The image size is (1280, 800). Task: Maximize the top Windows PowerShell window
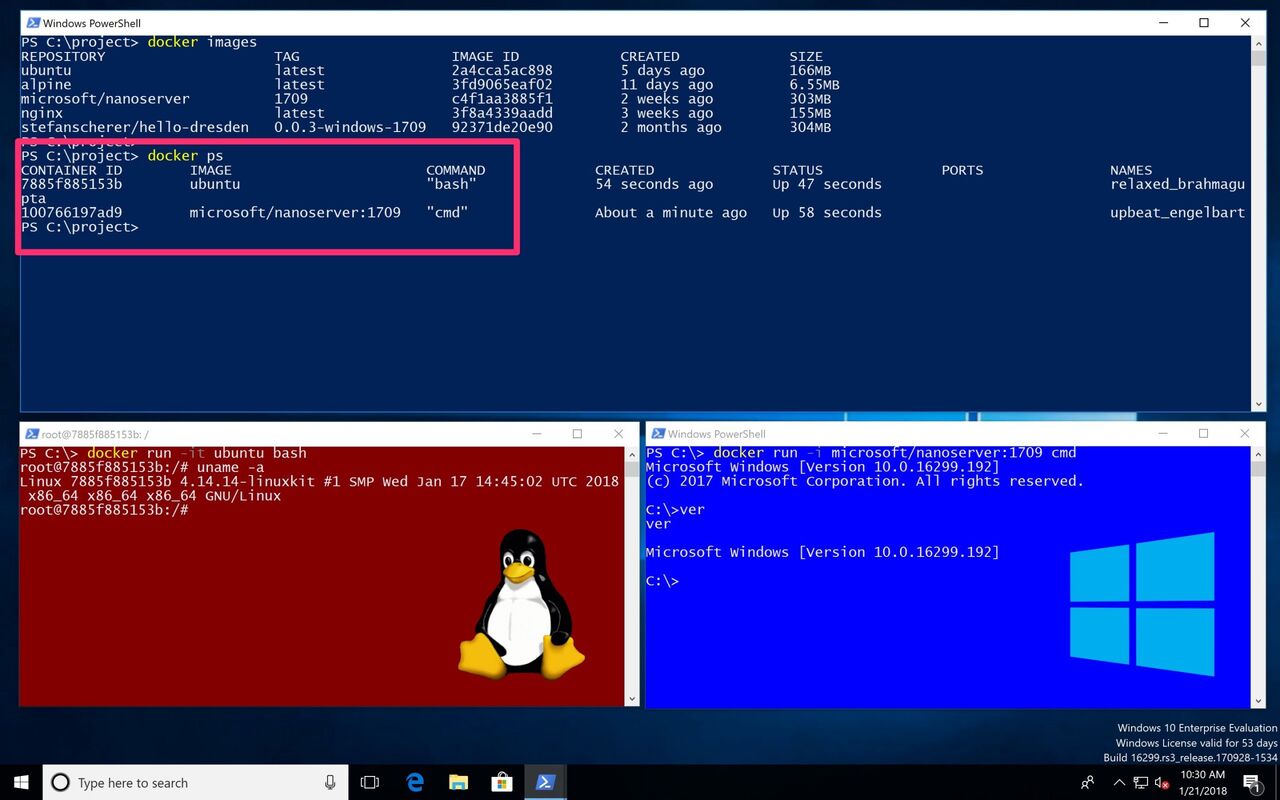(1204, 23)
